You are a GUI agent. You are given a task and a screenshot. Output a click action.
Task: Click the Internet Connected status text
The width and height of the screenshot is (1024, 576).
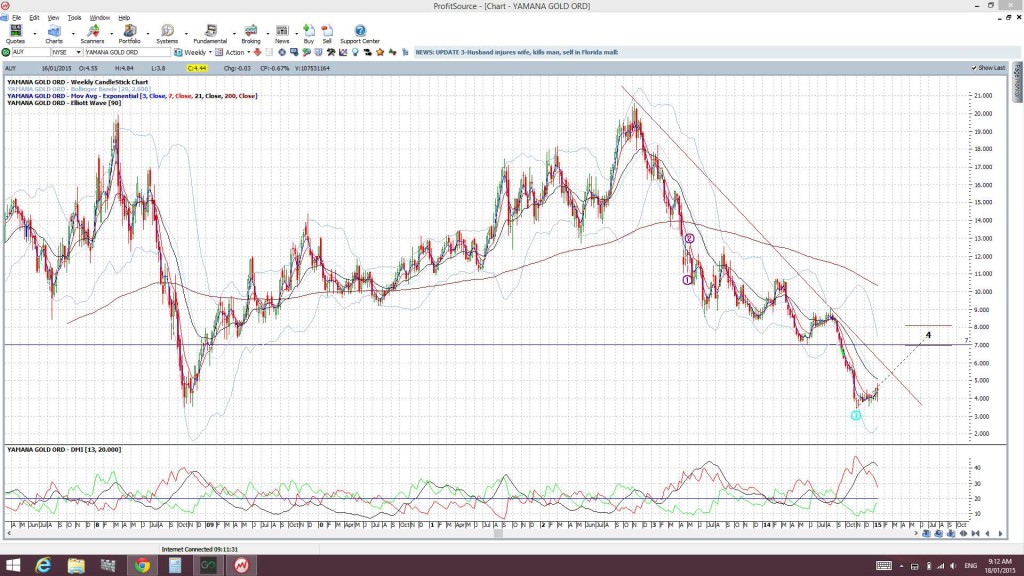pos(199,550)
